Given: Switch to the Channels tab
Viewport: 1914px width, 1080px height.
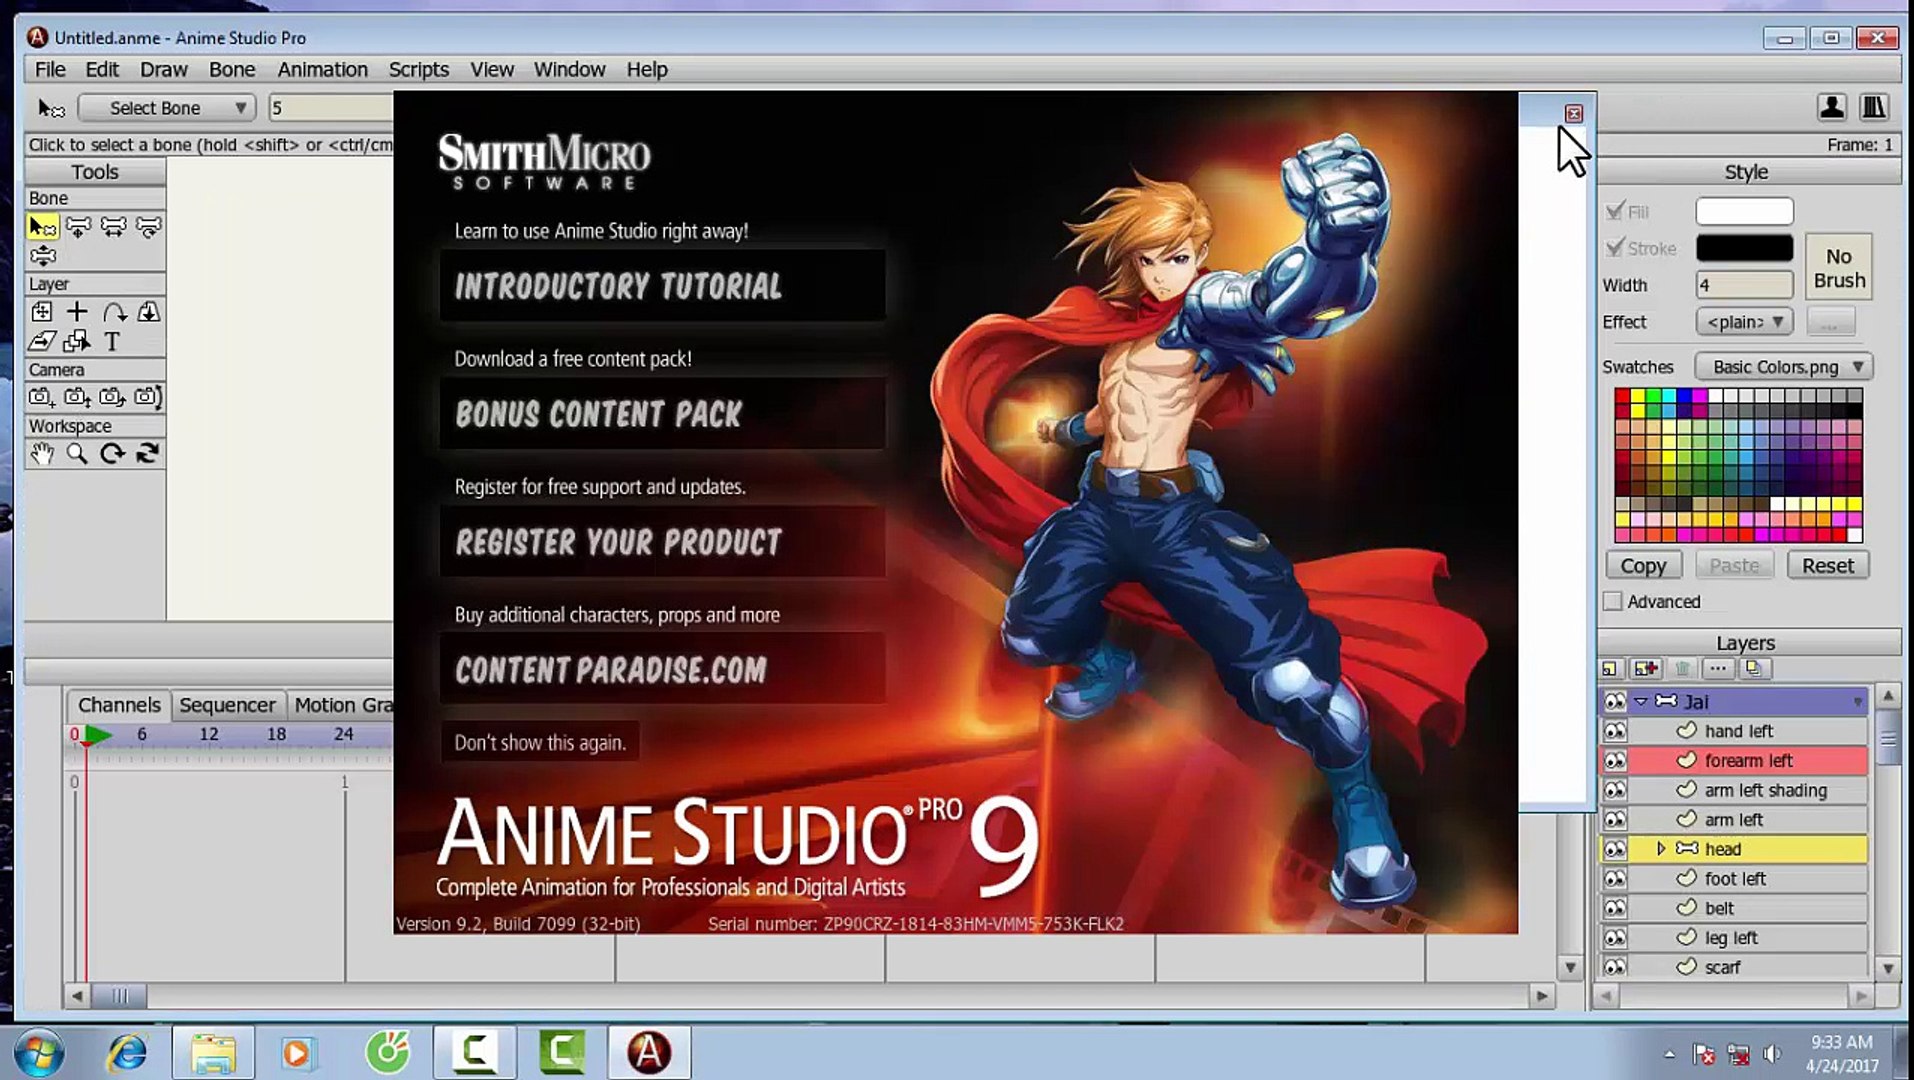Looking at the screenshot, I should pos(119,705).
